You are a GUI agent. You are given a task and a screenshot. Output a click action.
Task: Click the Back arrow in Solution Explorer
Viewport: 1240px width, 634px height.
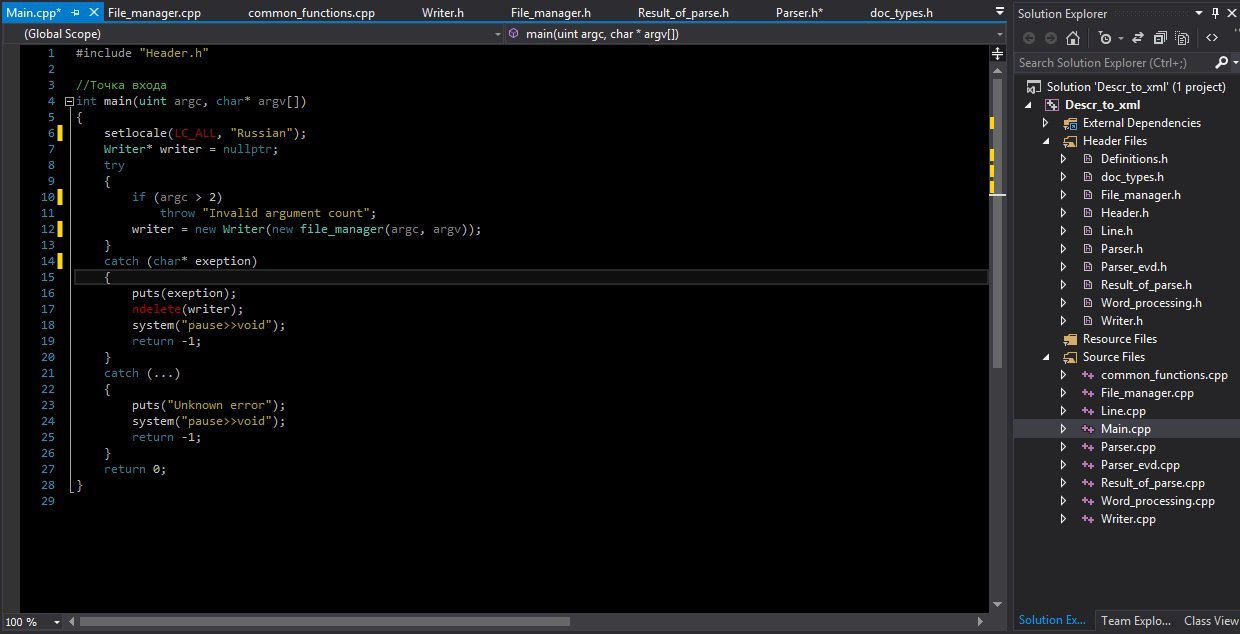point(1028,38)
